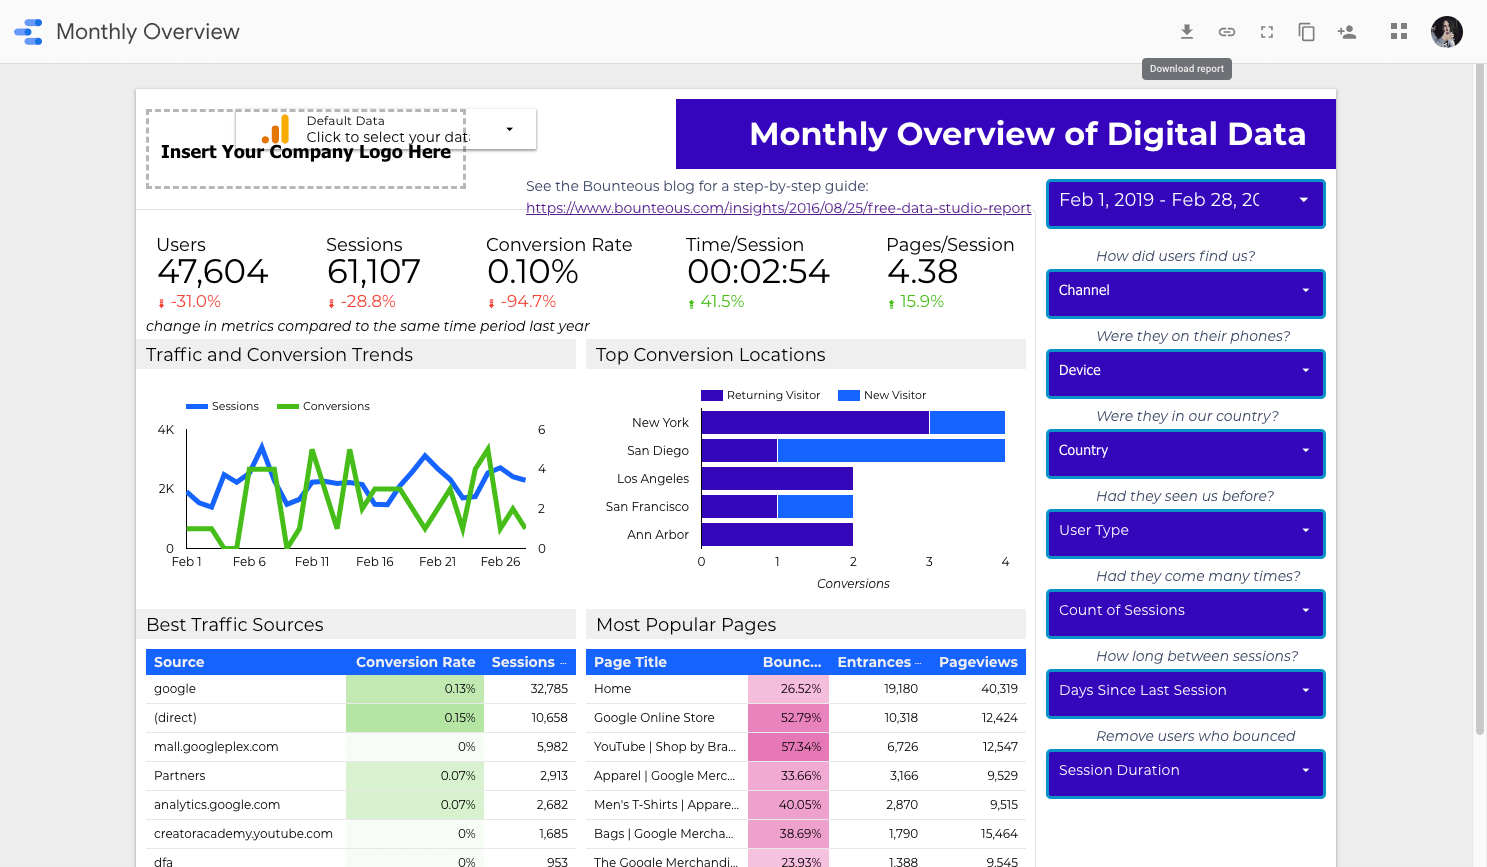Click the make a copy icon
Screen dimensions: 1487x867
pyautogui.click(x=1307, y=32)
